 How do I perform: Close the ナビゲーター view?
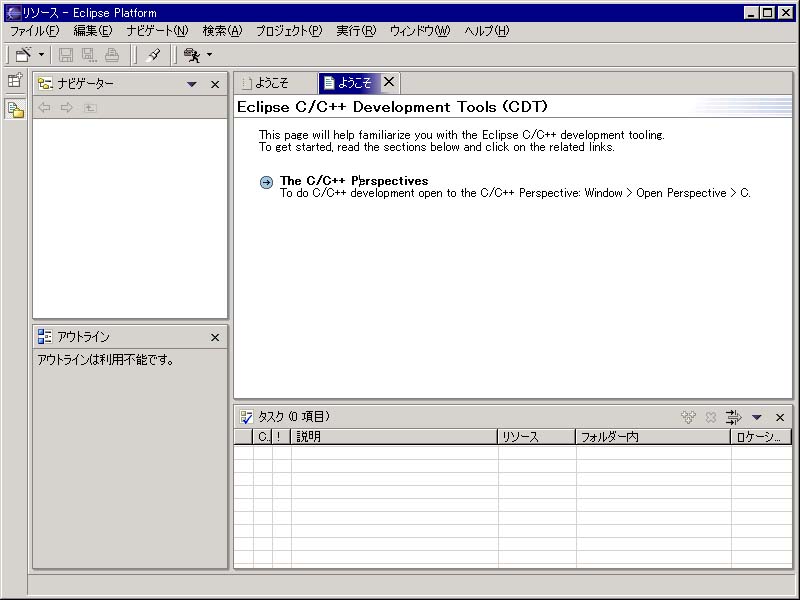[215, 84]
